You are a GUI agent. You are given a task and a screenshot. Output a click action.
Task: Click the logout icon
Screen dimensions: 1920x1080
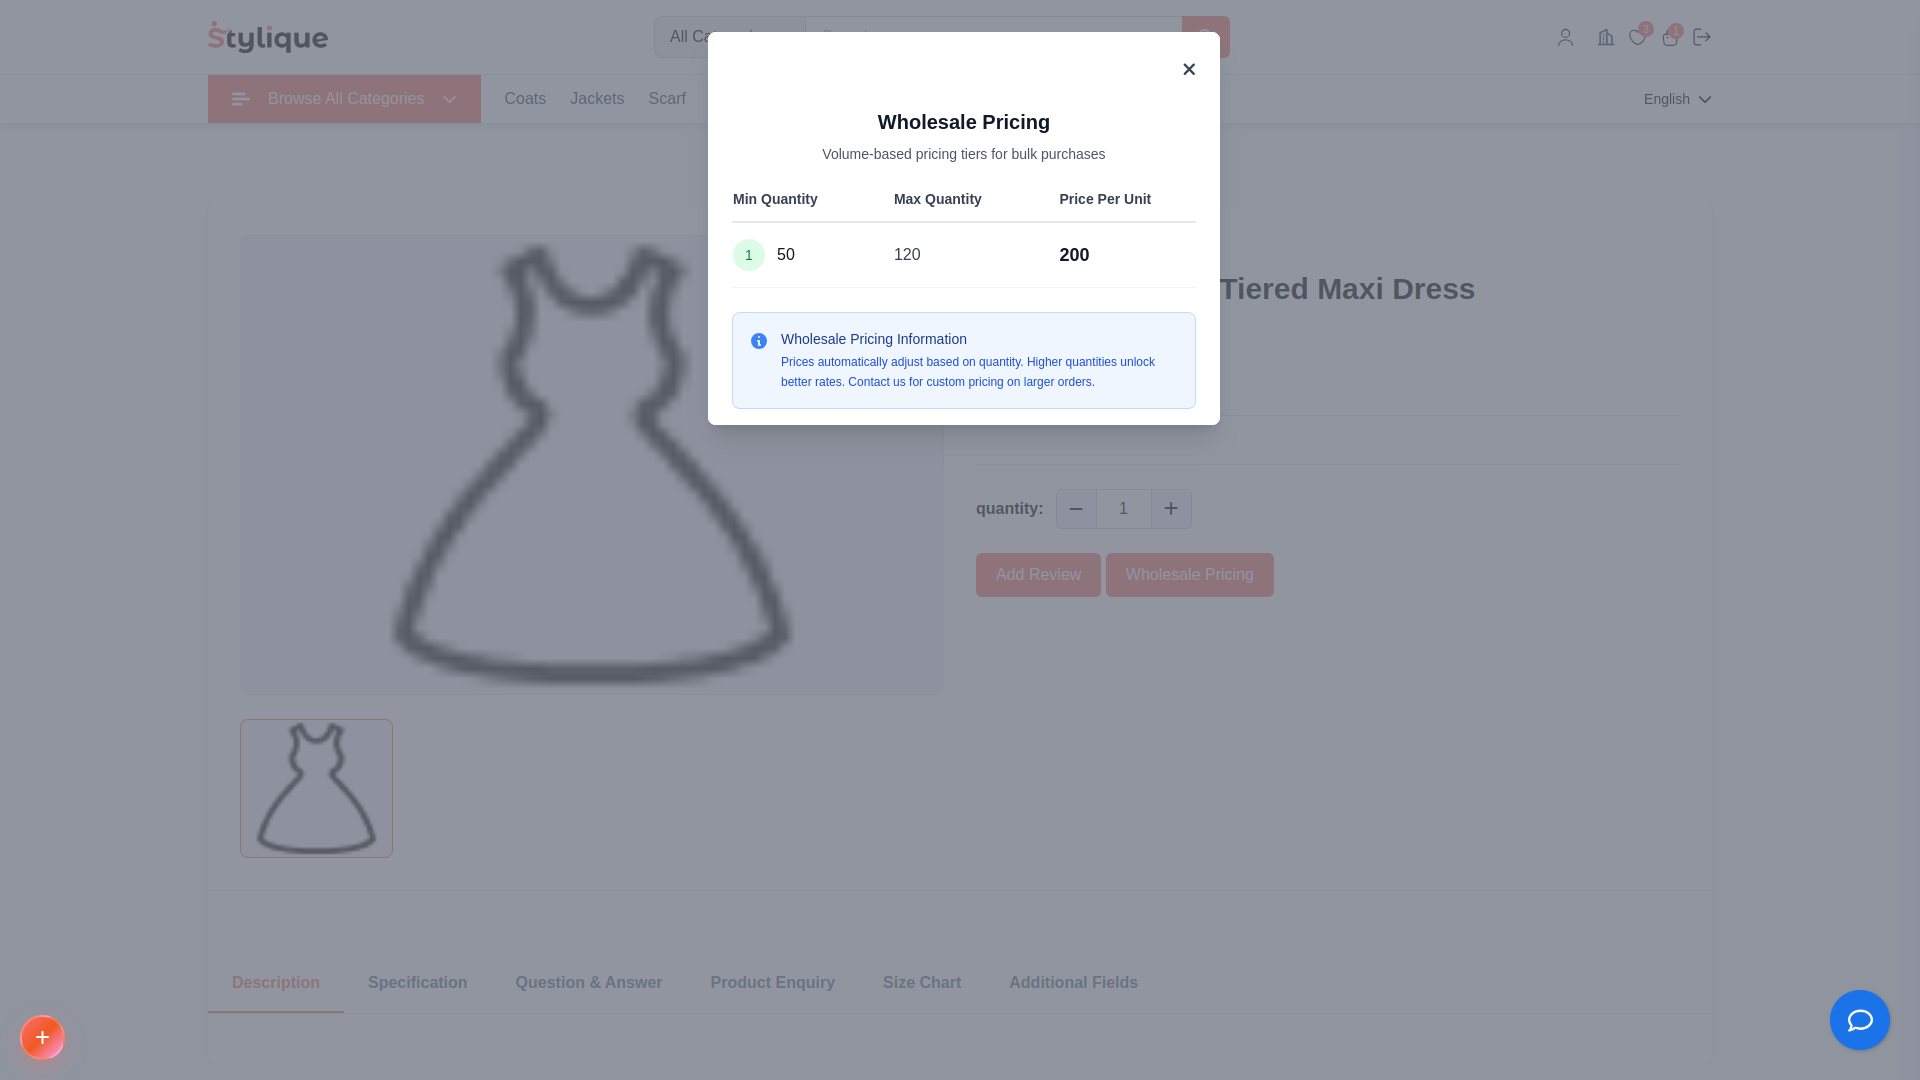tap(1702, 37)
